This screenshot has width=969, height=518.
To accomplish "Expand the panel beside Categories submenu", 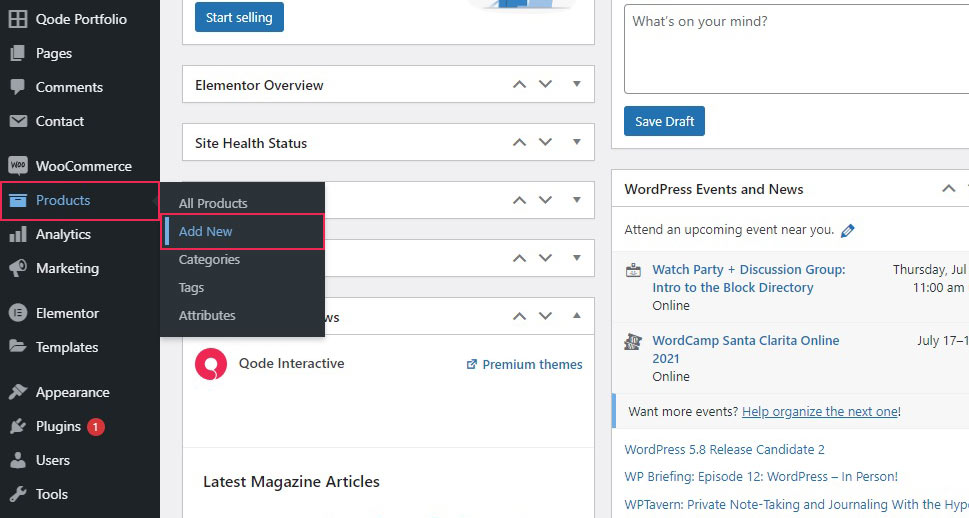I will tap(577, 258).
